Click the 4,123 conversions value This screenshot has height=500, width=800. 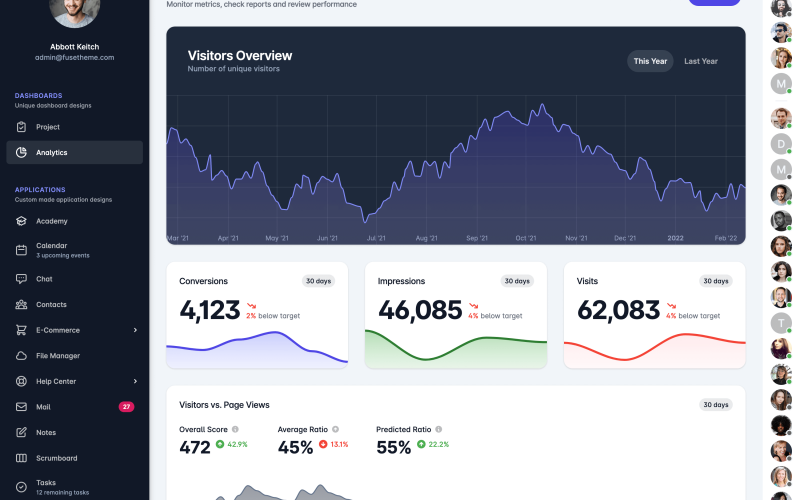[x=210, y=310]
